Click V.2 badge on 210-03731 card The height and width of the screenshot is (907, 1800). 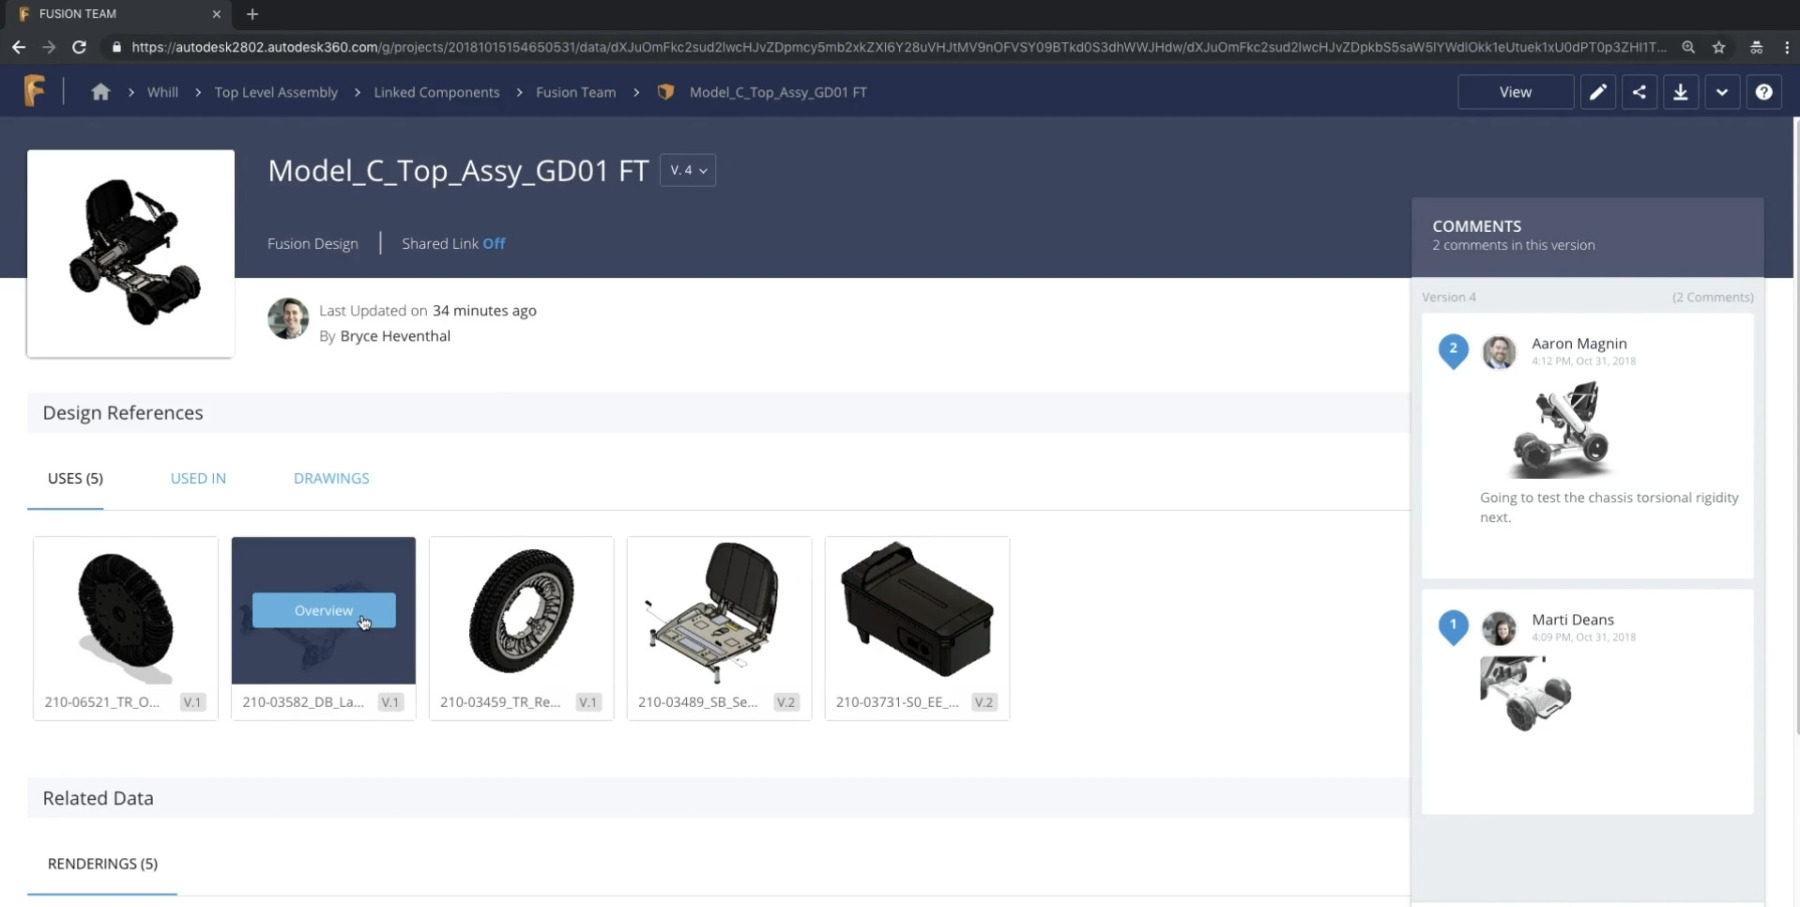coord(984,702)
